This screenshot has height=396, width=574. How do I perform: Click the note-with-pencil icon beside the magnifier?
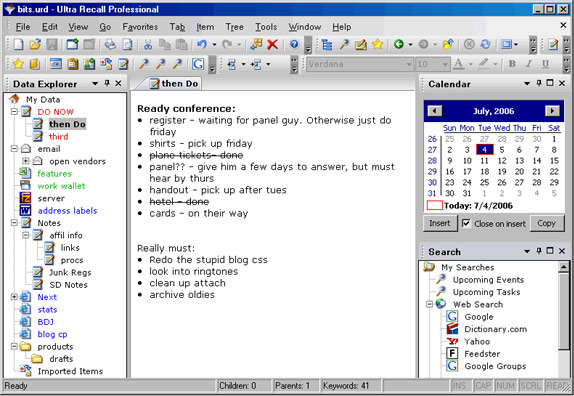click(x=361, y=45)
